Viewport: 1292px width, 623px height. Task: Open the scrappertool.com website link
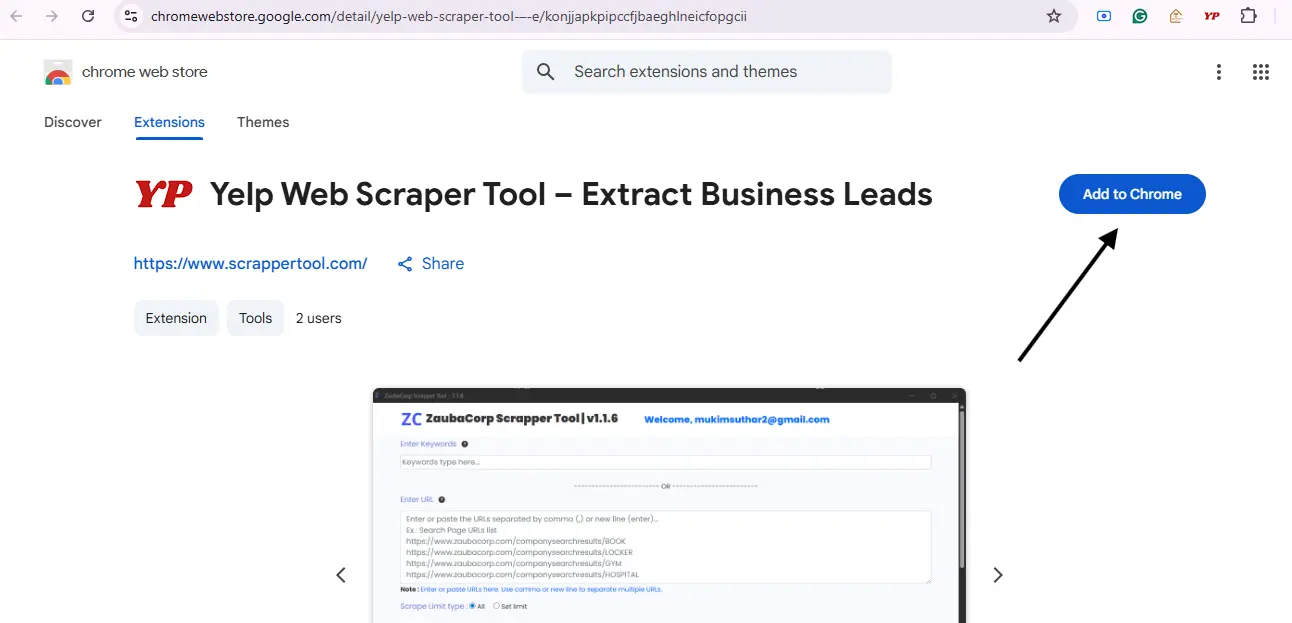click(x=251, y=263)
